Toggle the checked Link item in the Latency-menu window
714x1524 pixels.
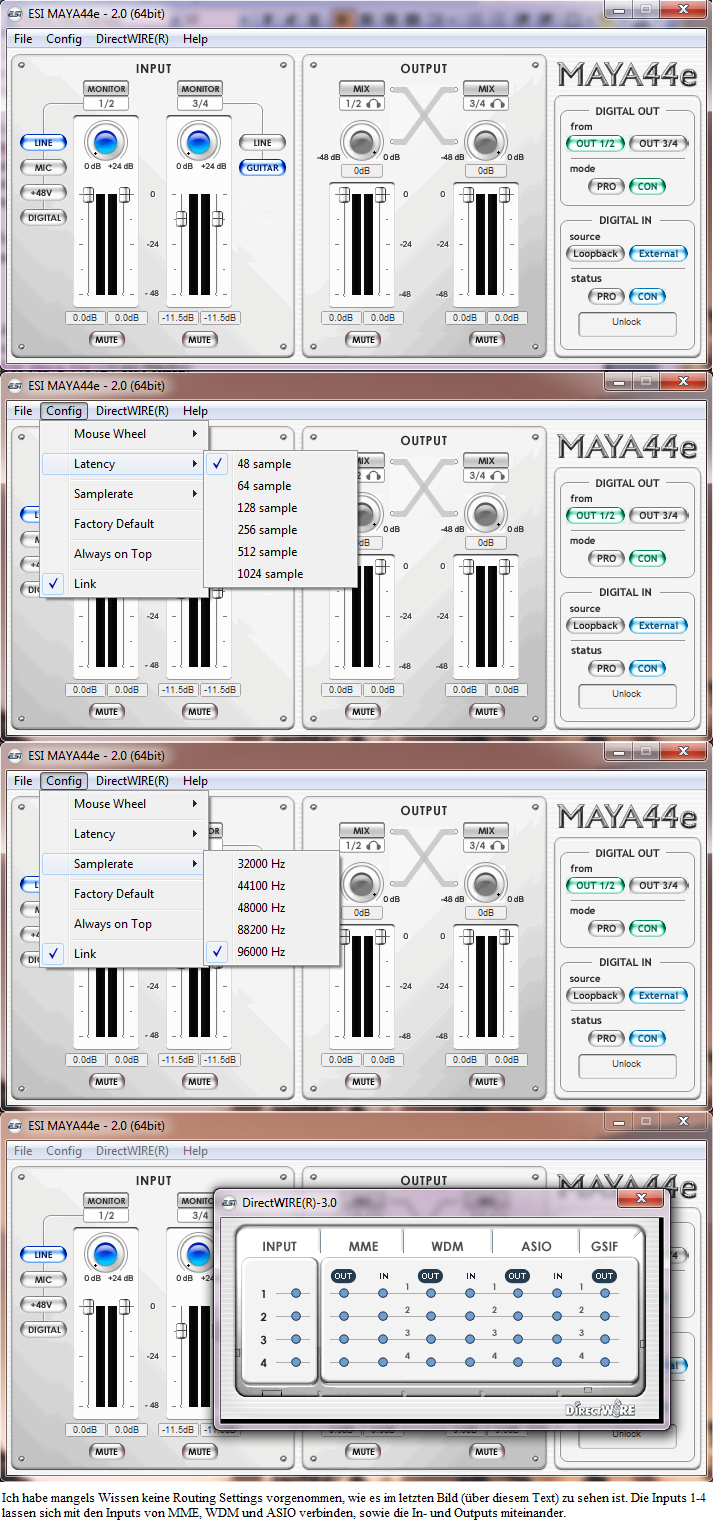124,584
